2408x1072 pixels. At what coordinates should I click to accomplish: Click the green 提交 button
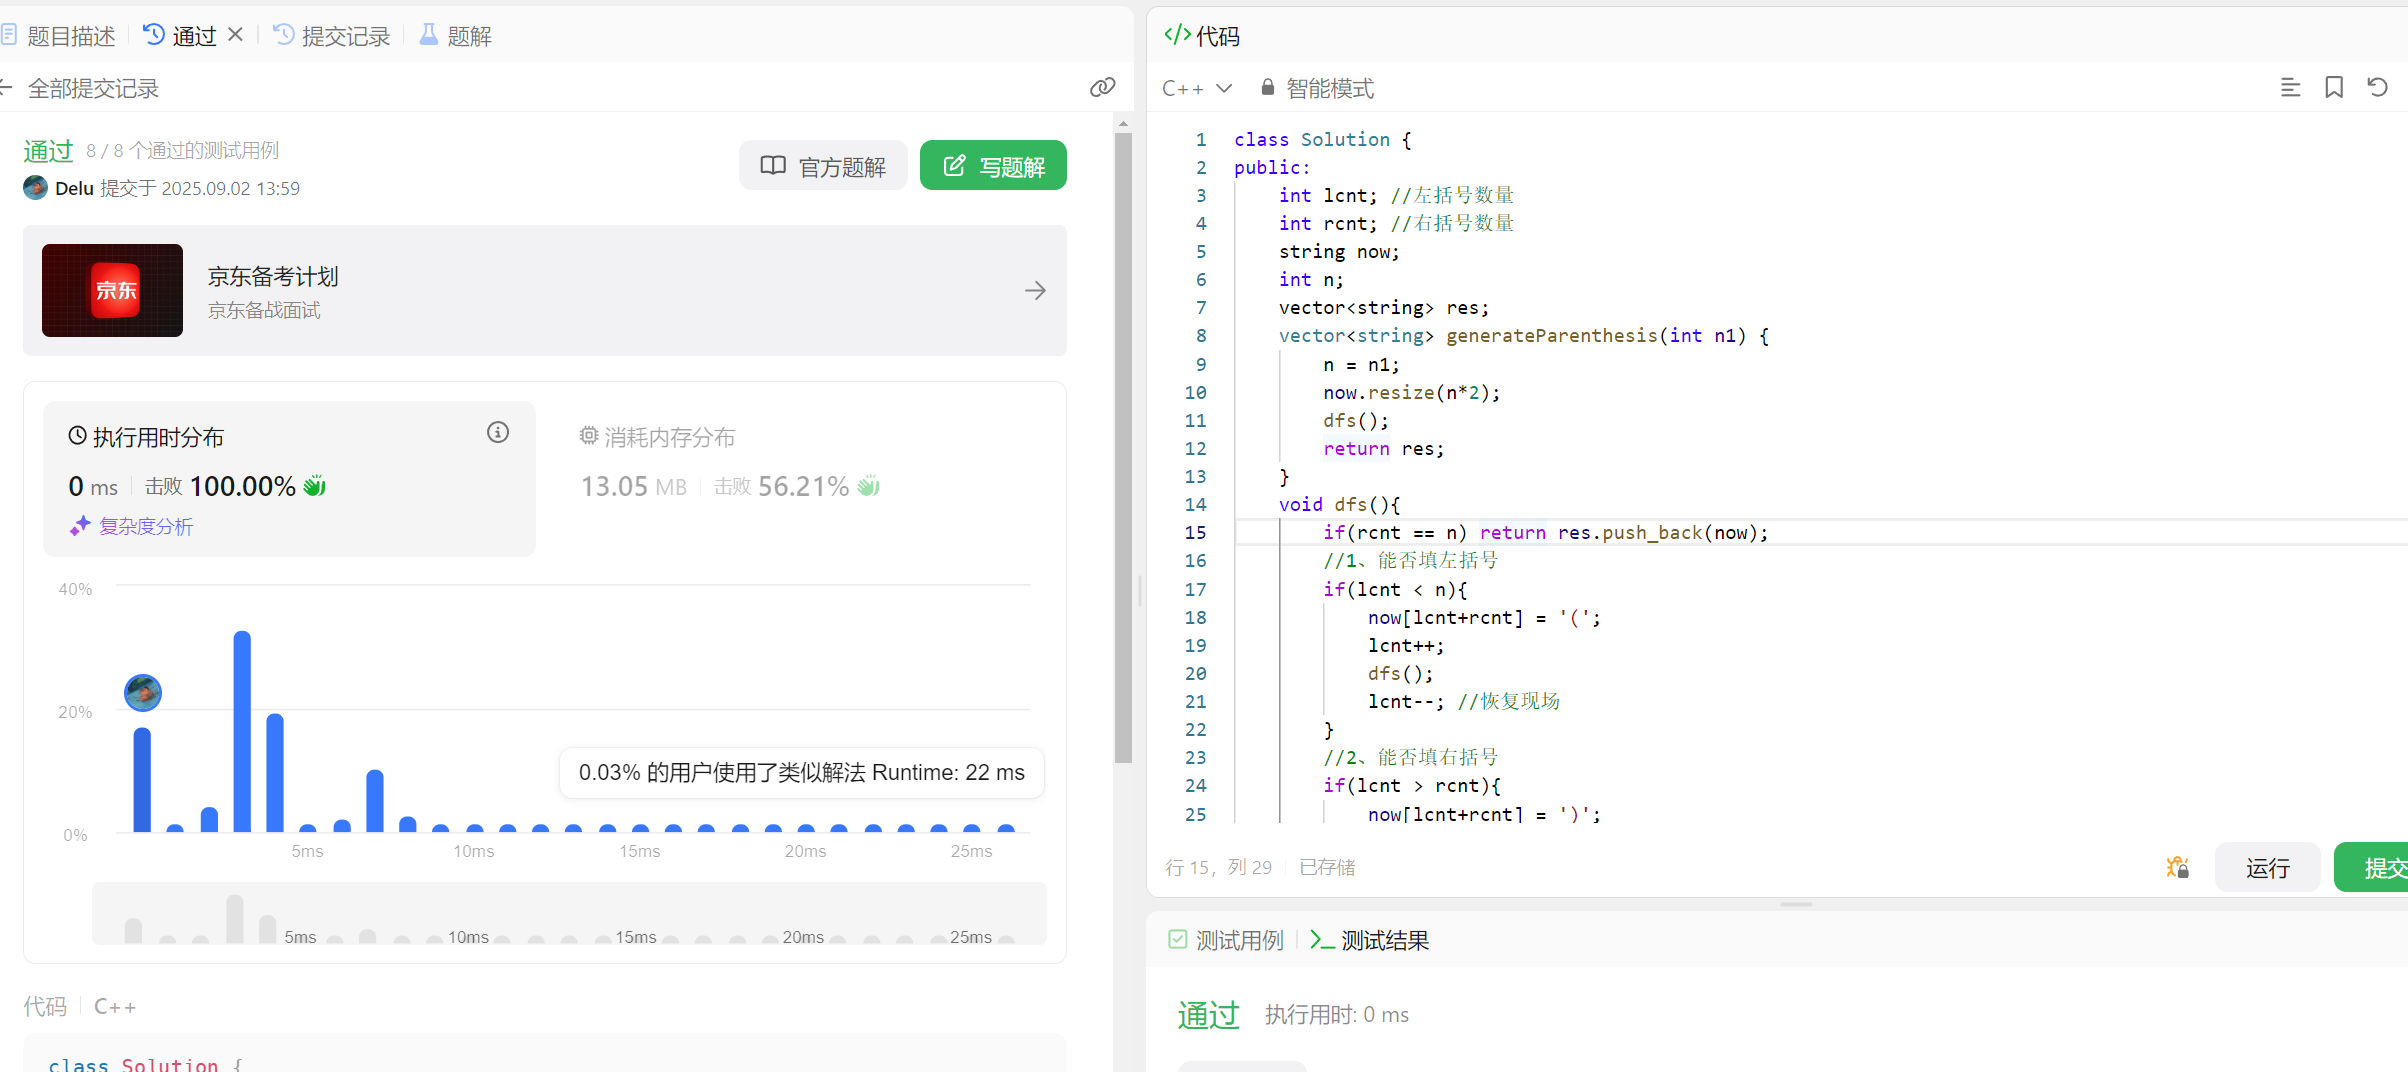2371,867
